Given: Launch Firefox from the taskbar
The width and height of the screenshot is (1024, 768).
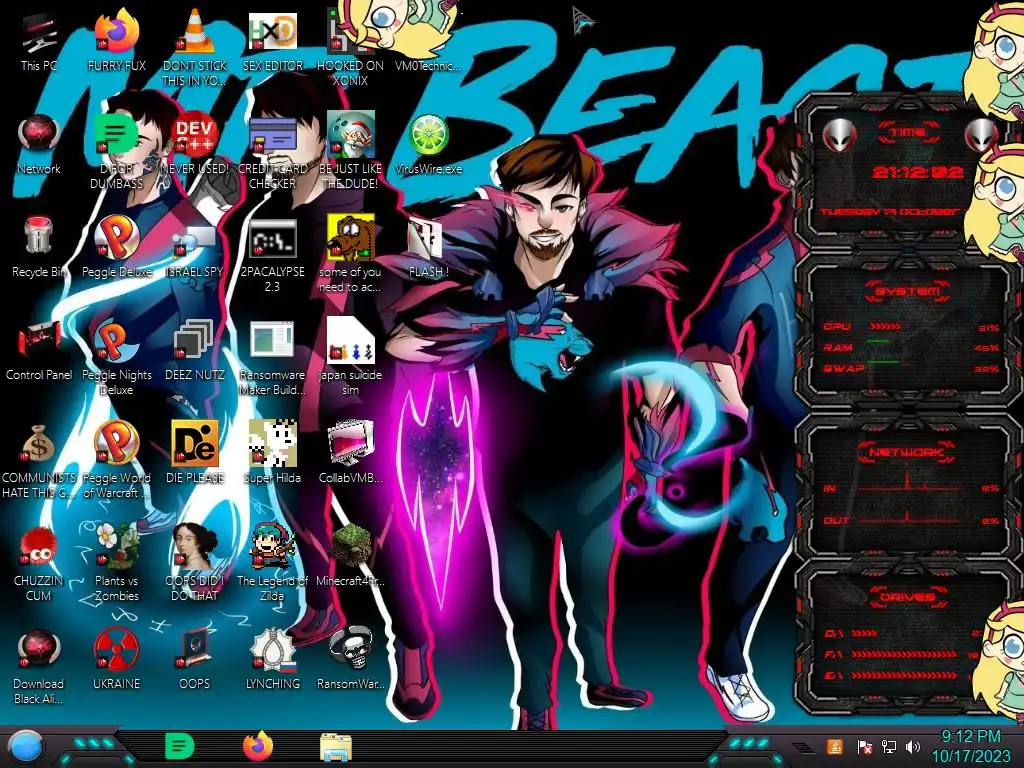Looking at the screenshot, I should (x=258, y=746).
